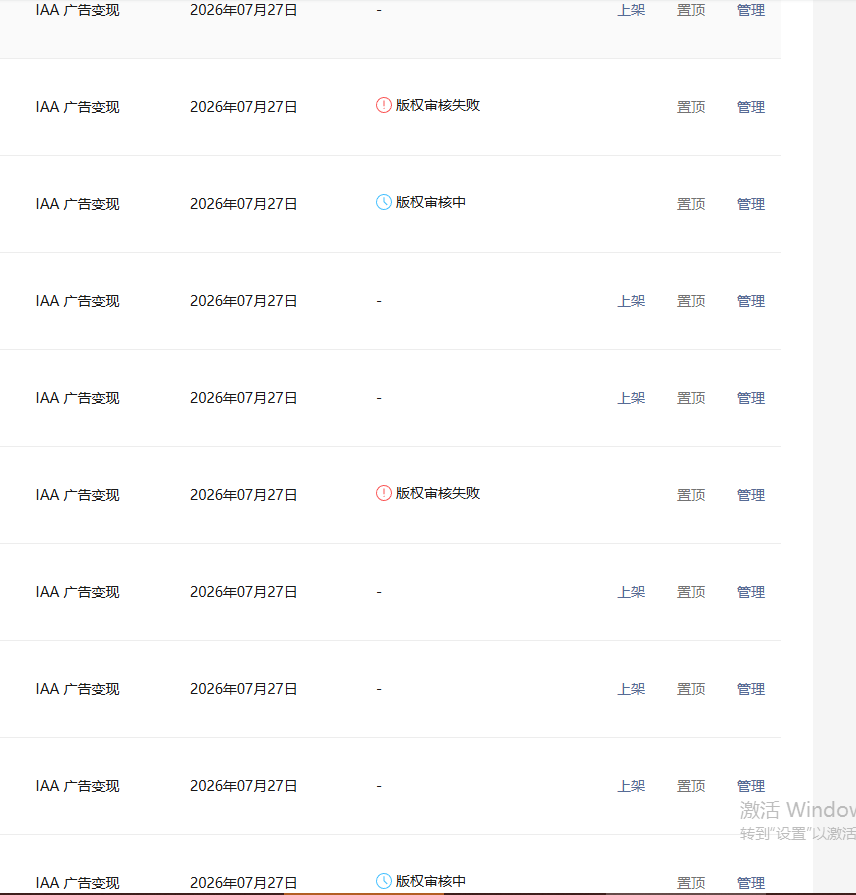Open 管理 in the topmost partially visible row

(751, 10)
